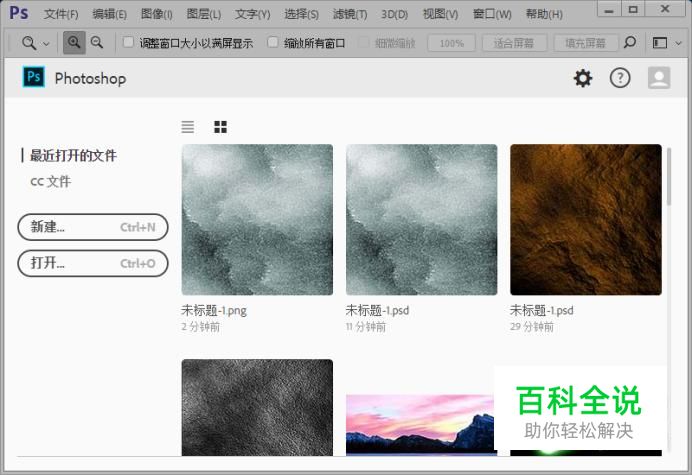Toggle the 细微缩放 checkbox

click(x=364, y=42)
